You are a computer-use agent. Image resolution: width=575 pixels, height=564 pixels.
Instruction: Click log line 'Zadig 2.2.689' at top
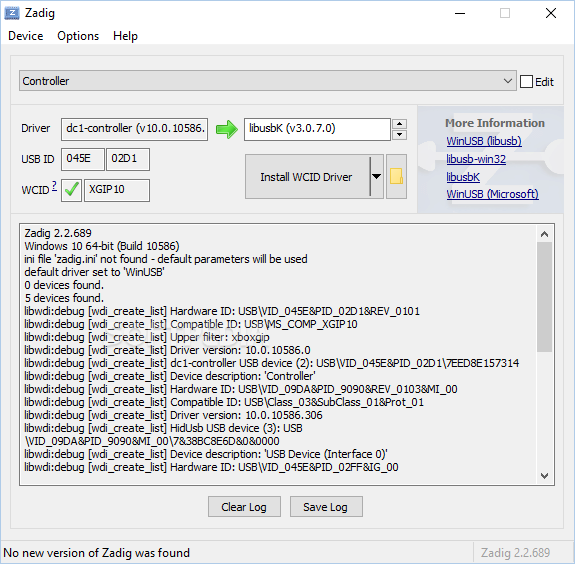click(58, 233)
